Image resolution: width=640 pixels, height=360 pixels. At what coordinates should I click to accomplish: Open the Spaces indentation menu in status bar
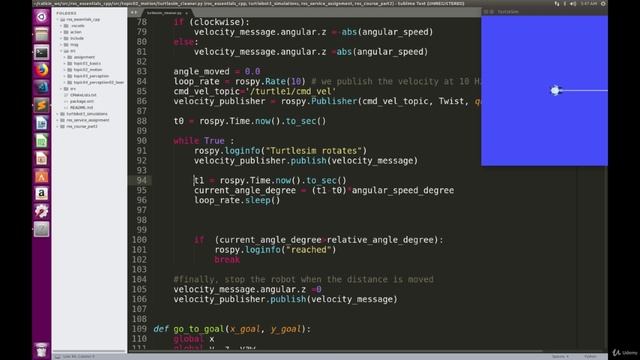[x=560, y=356]
